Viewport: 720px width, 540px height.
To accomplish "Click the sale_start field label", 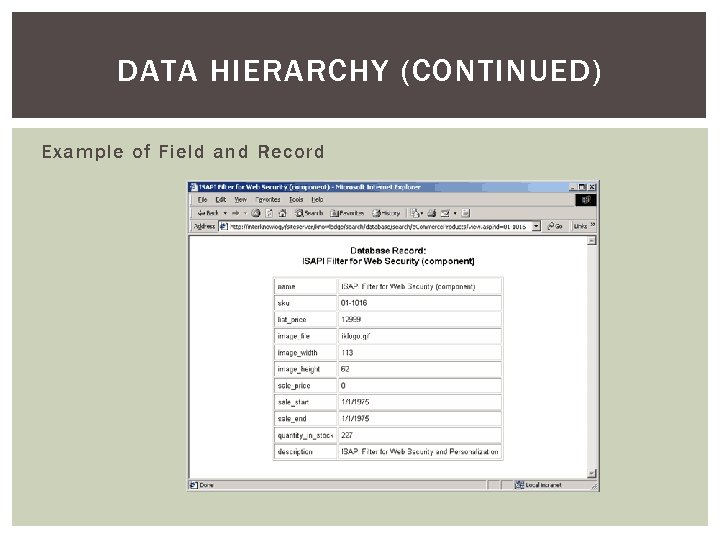I will (x=293, y=402).
